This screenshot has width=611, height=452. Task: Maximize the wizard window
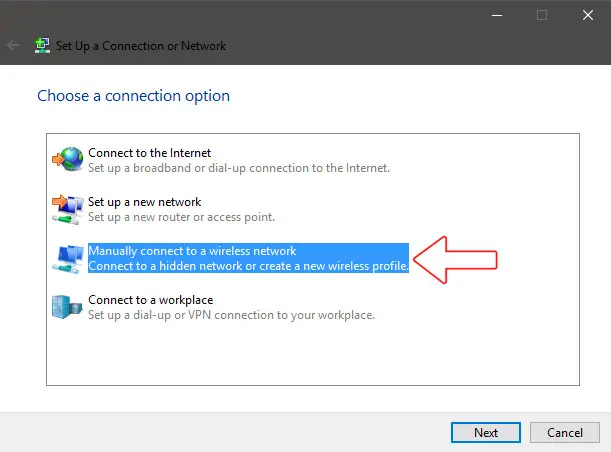[542, 15]
